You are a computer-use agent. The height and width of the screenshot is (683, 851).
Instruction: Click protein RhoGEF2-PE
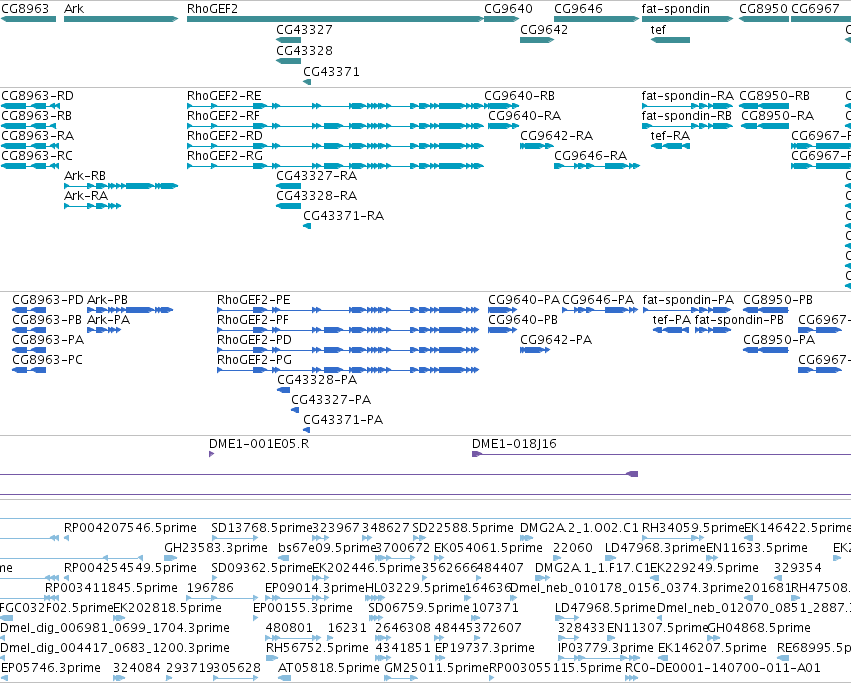(x=348, y=310)
